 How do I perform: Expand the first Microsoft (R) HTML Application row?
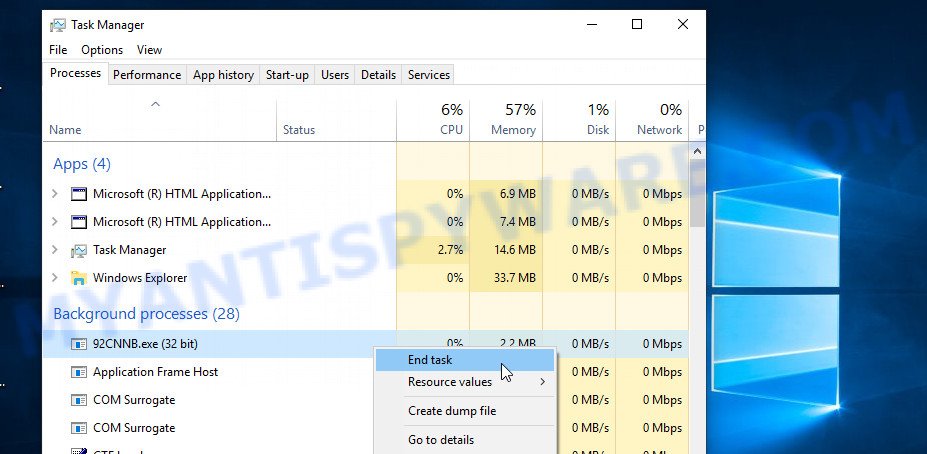click(x=54, y=193)
